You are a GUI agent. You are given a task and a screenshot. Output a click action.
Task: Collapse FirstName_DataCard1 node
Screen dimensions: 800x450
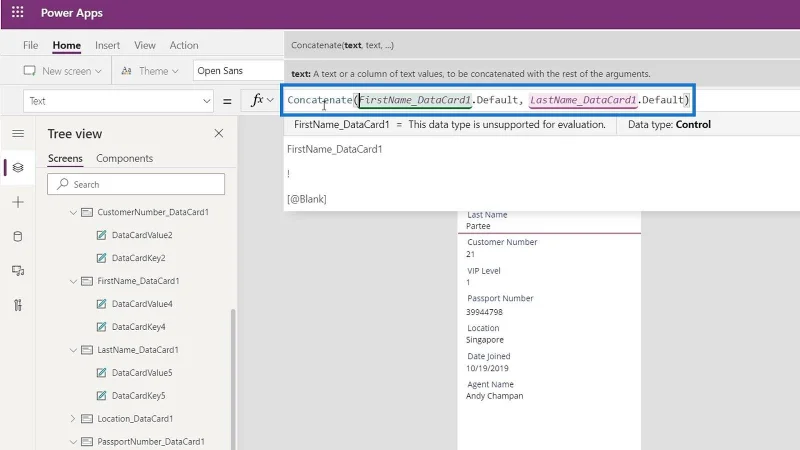(x=73, y=281)
